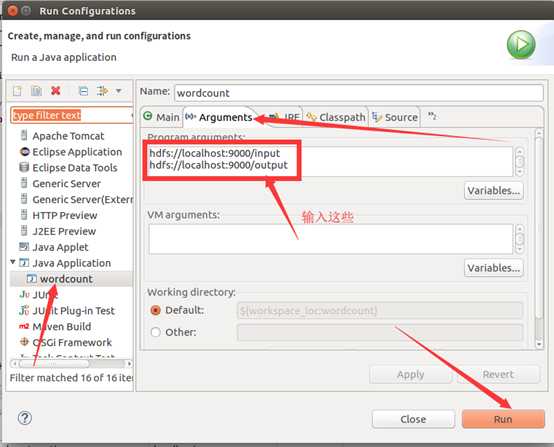The image size is (554, 447).
Task: Click the Maven Build m2 icon
Action: click(x=24, y=326)
